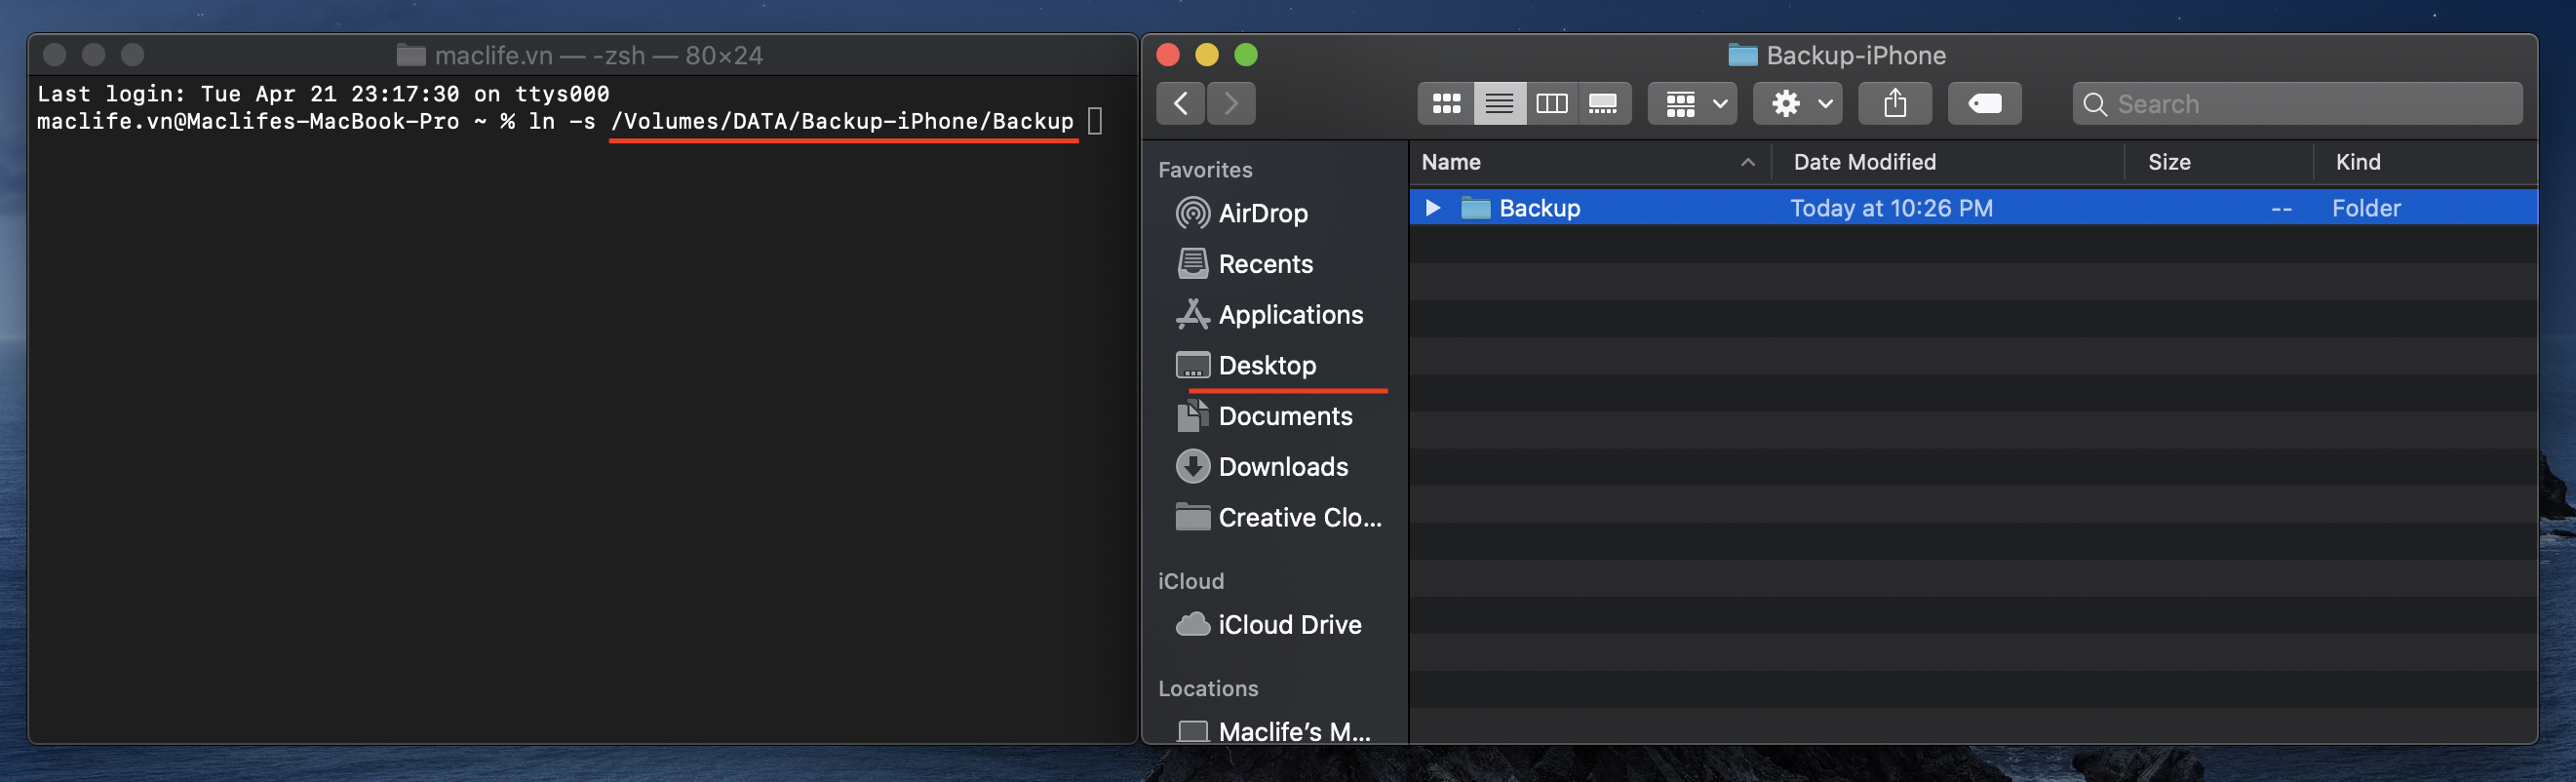Switch to list view in Finder
The image size is (2576, 782).
[x=1499, y=103]
